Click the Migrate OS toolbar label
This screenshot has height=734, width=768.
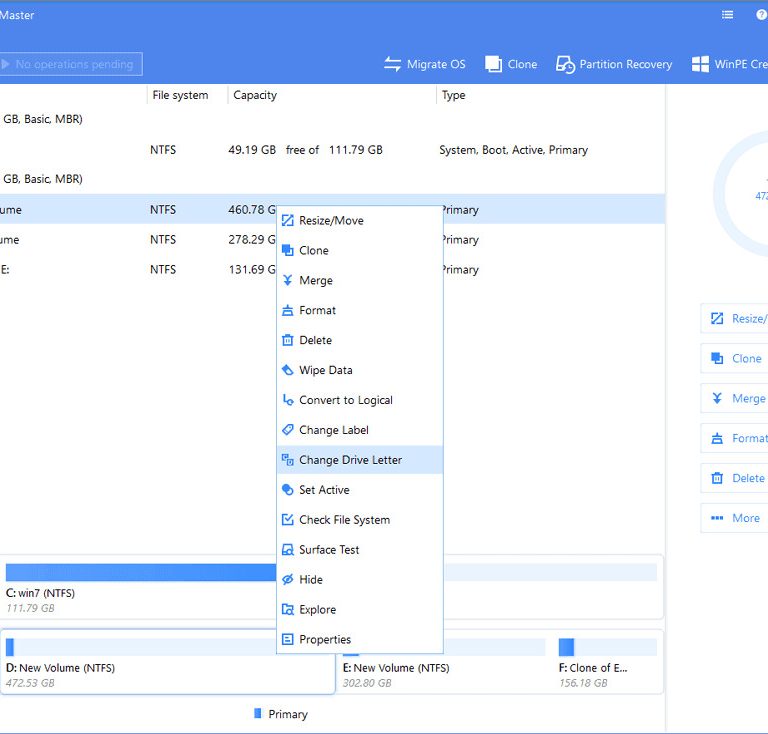pos(436,64)
